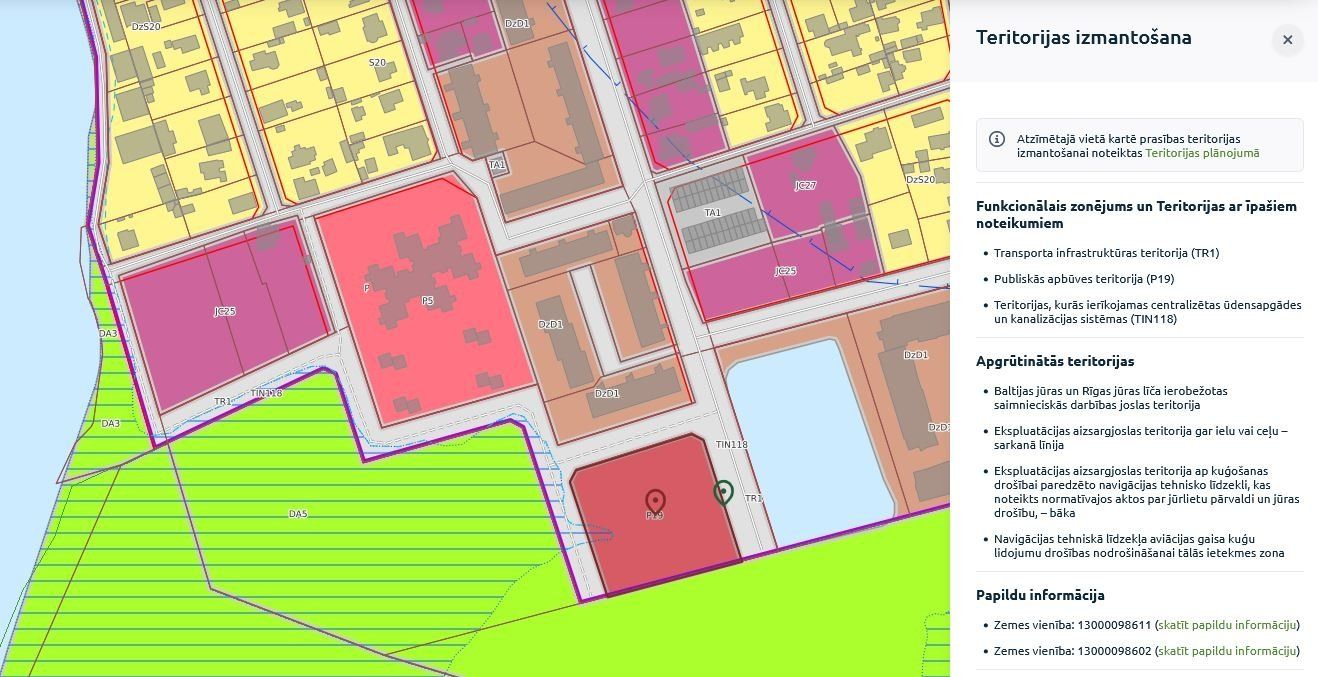Click the 'bāka' navigation protection zone item

click(1147, 492)
